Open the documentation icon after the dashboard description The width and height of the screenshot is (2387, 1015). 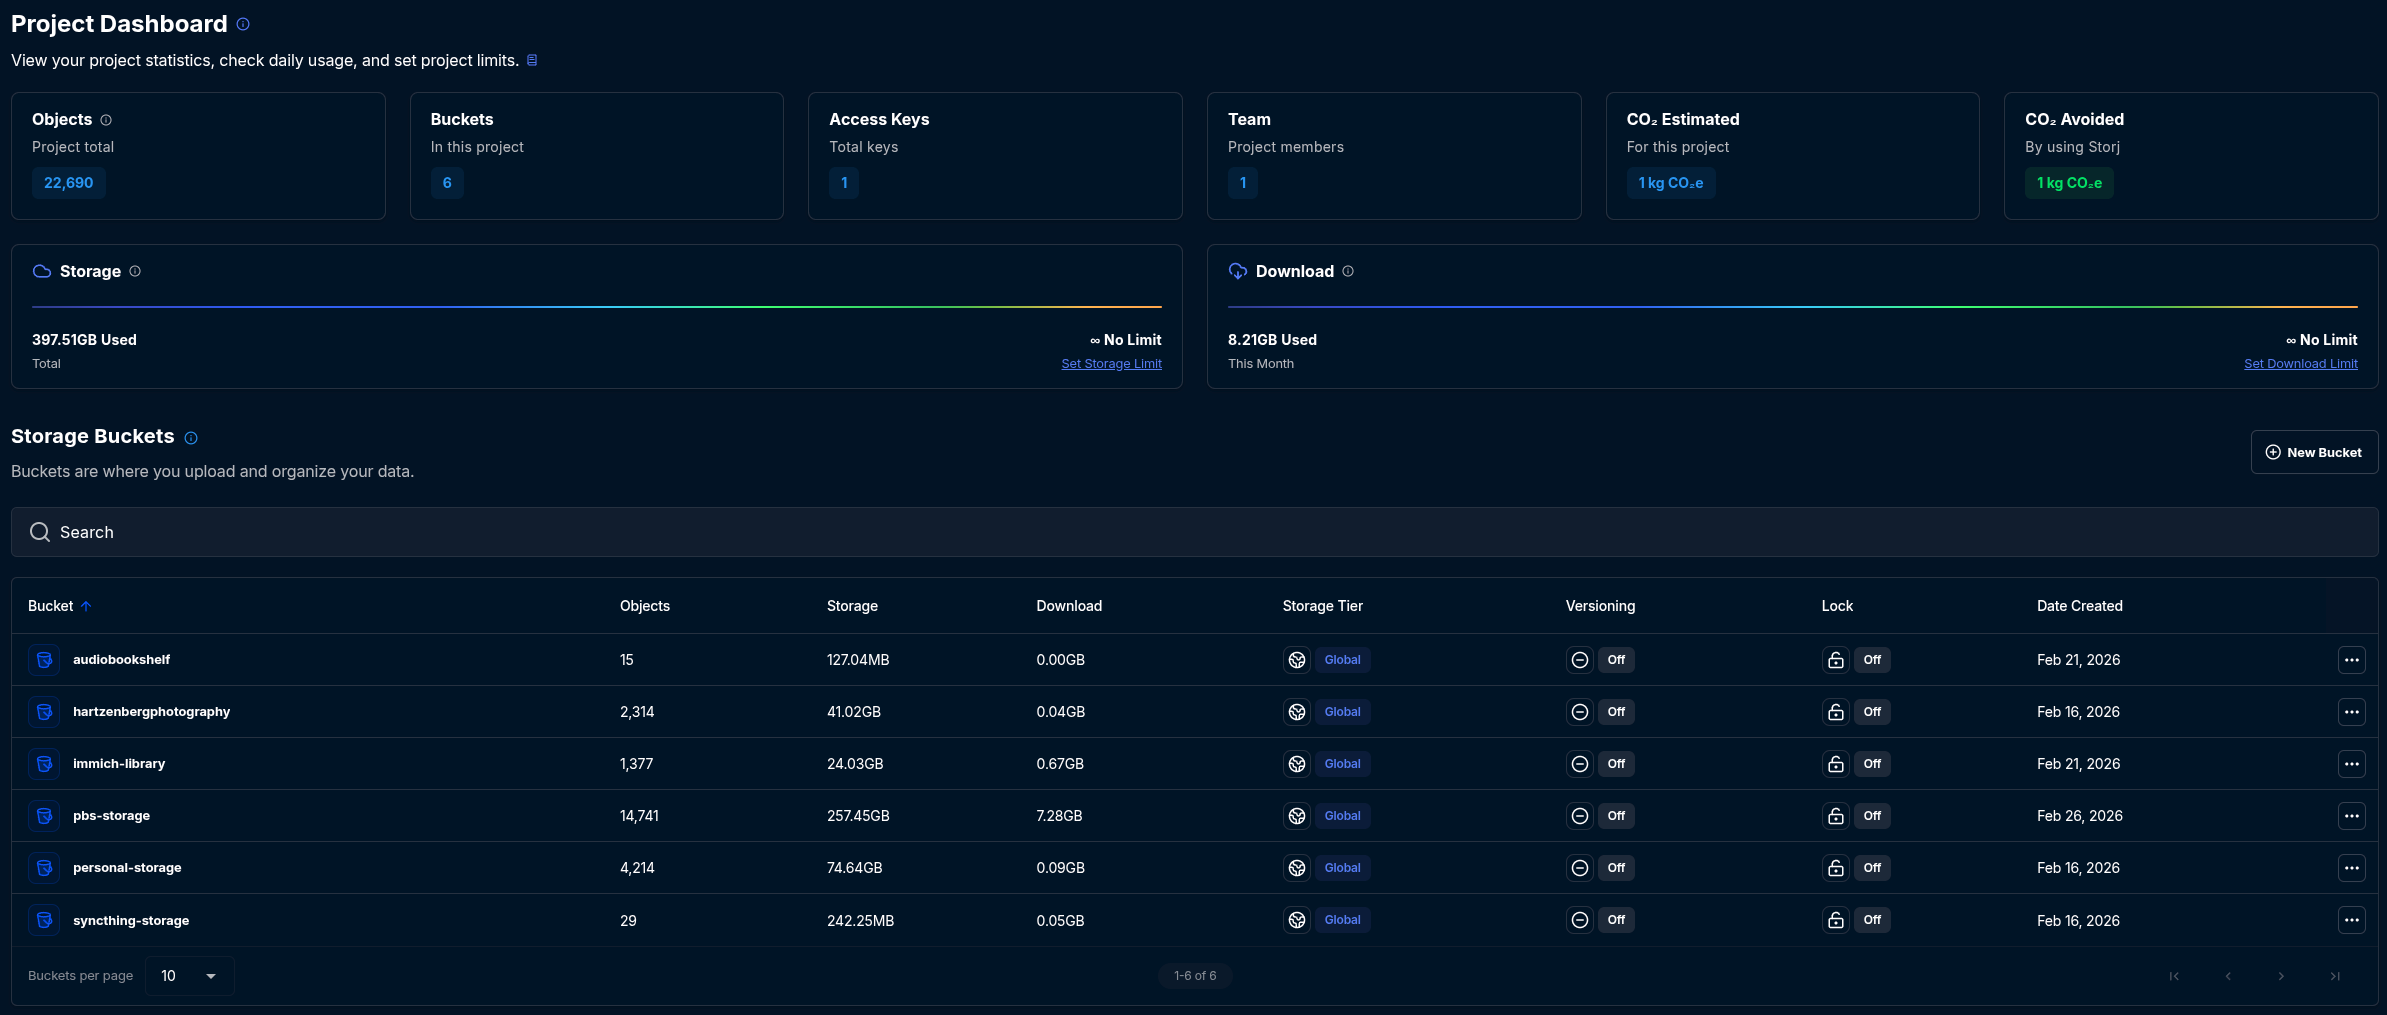click(532, 60)
